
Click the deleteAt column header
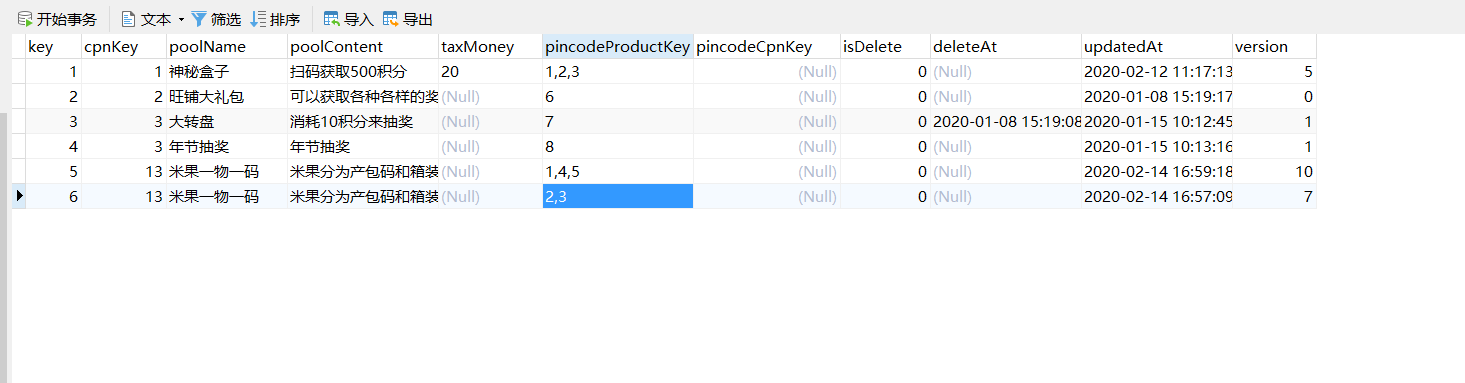click(x=1006, y=47)
